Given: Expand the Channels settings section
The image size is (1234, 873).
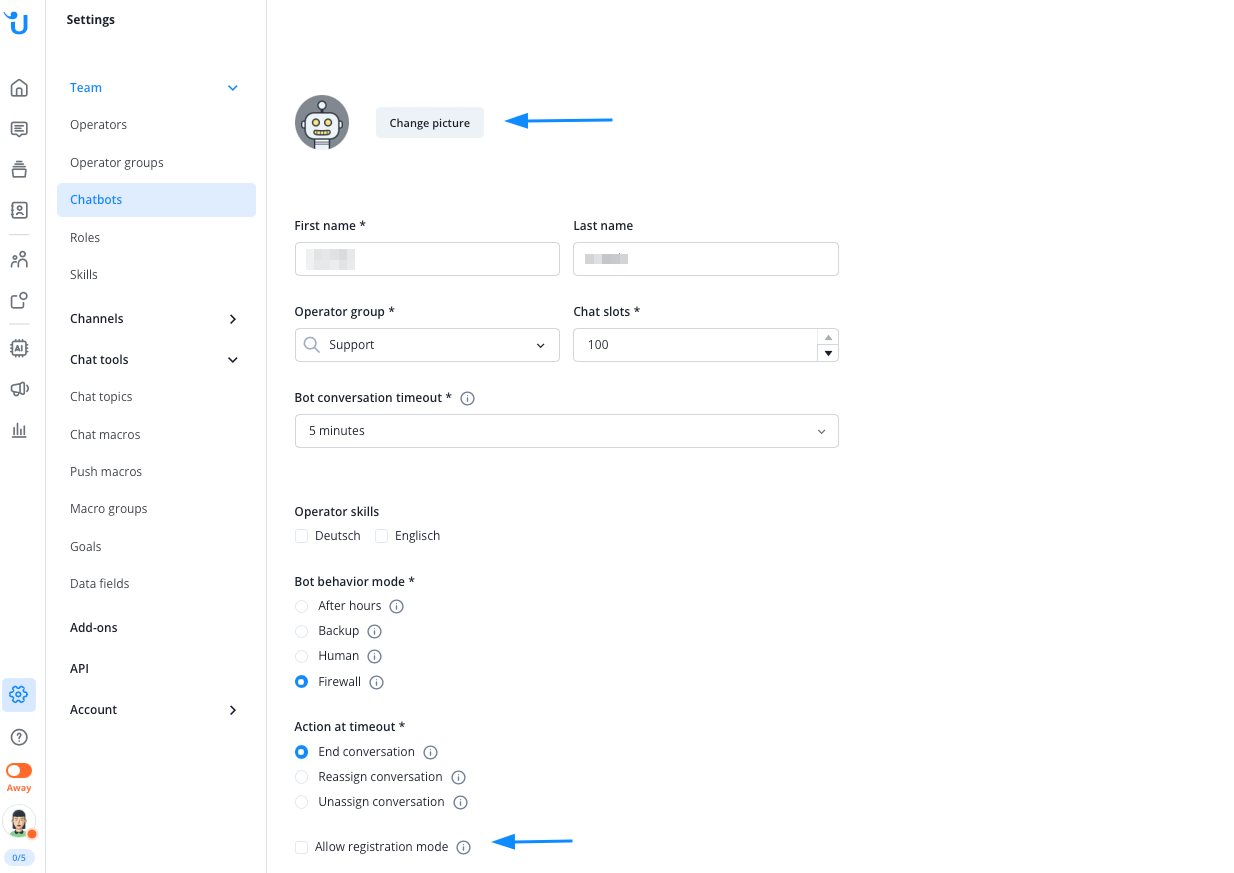Looking at the screenshot, I should 155,319.
